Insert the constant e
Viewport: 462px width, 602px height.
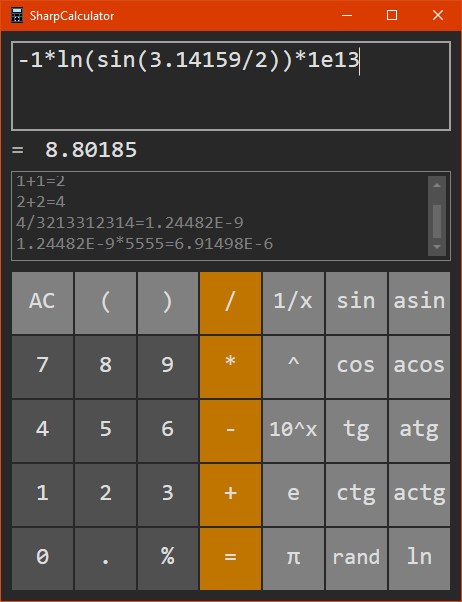tap(293, 495)
